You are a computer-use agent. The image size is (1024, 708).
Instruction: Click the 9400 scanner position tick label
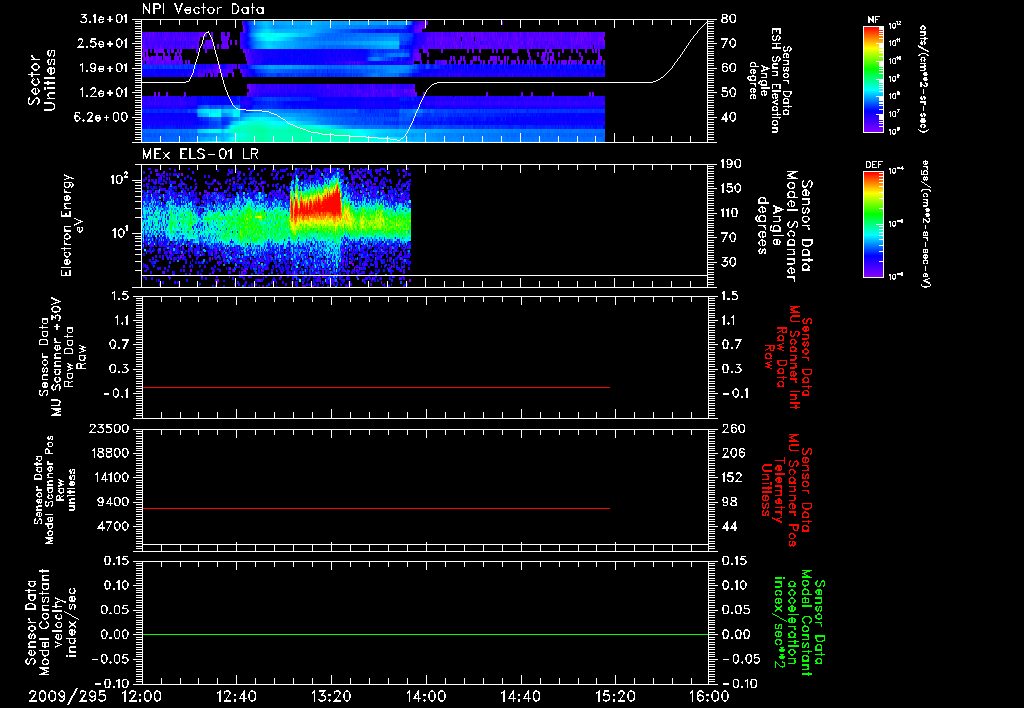click(x=113, y=502)
